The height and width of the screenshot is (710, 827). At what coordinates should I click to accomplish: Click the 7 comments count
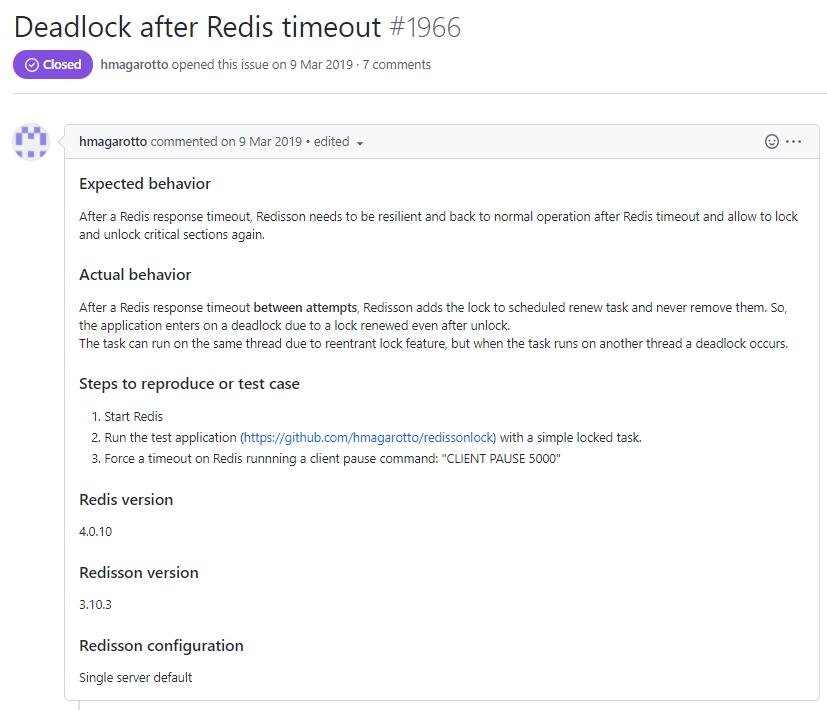pos(397,64)
